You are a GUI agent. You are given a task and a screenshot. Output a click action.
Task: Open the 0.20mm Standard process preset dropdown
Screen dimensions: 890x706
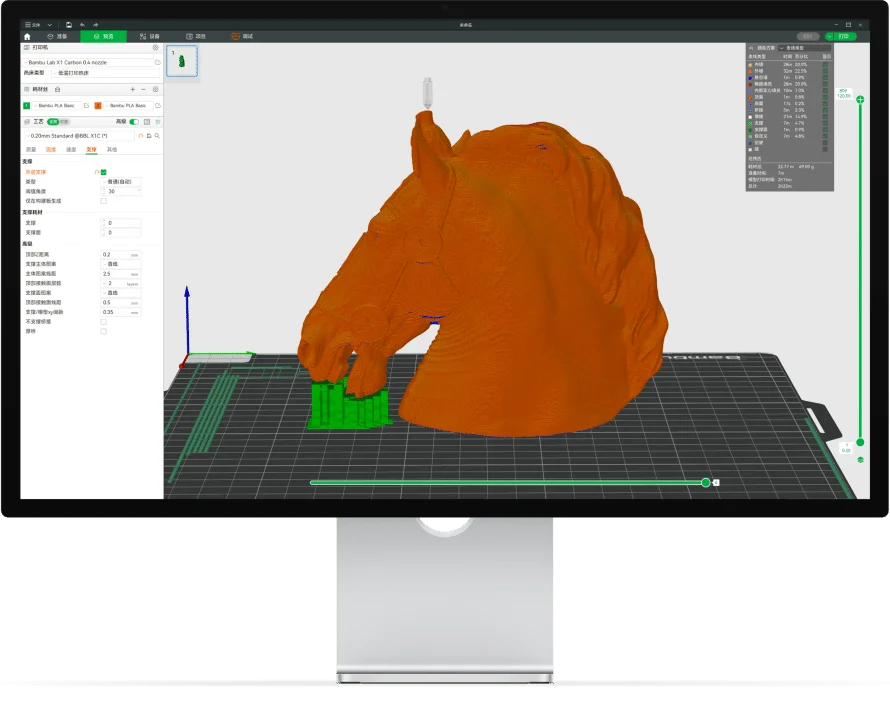click(80, 136)
